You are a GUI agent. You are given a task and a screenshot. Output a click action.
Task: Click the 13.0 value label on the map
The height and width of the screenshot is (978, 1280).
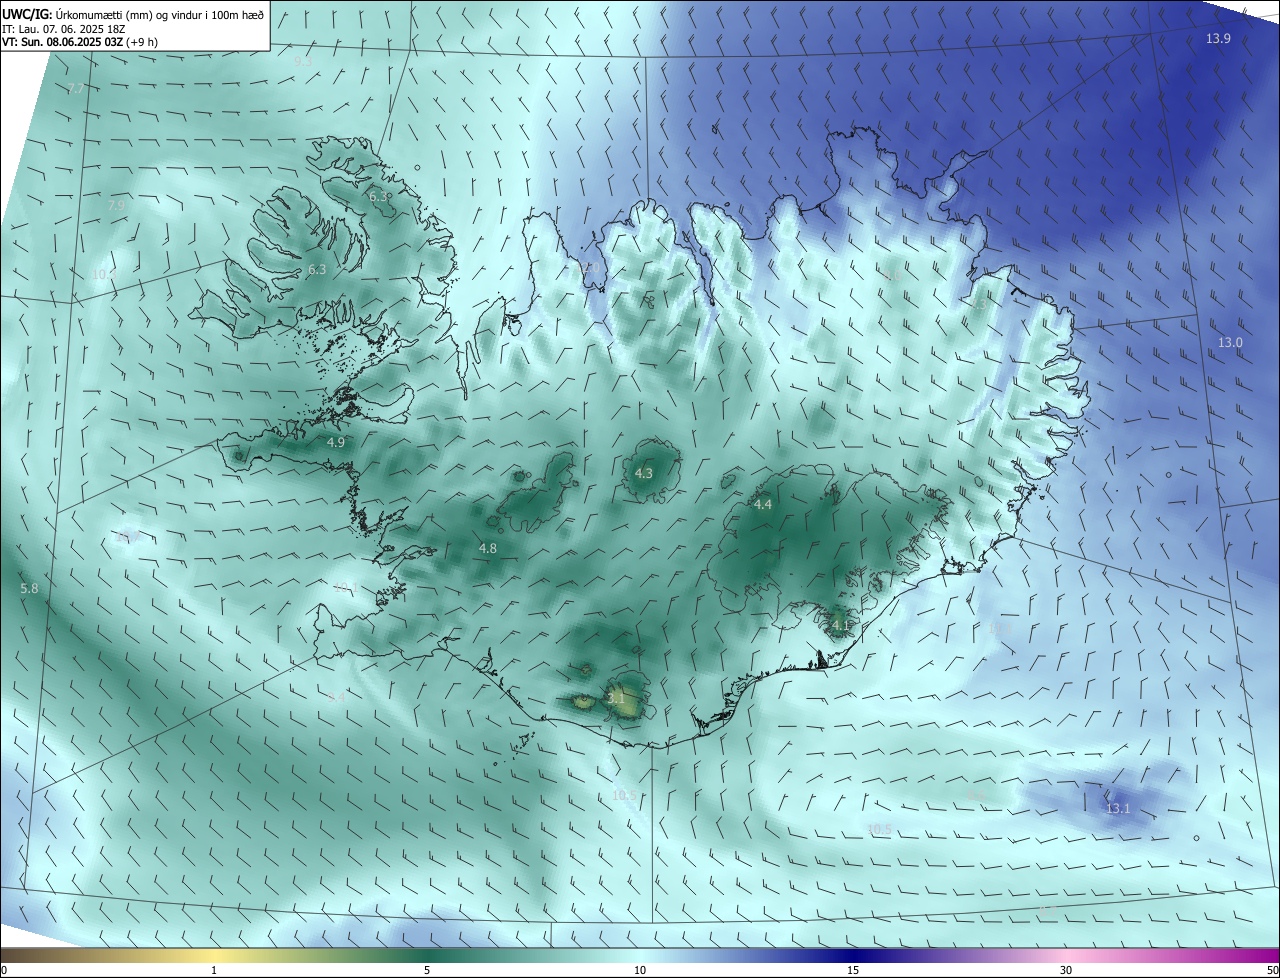tap(1230, 342)
